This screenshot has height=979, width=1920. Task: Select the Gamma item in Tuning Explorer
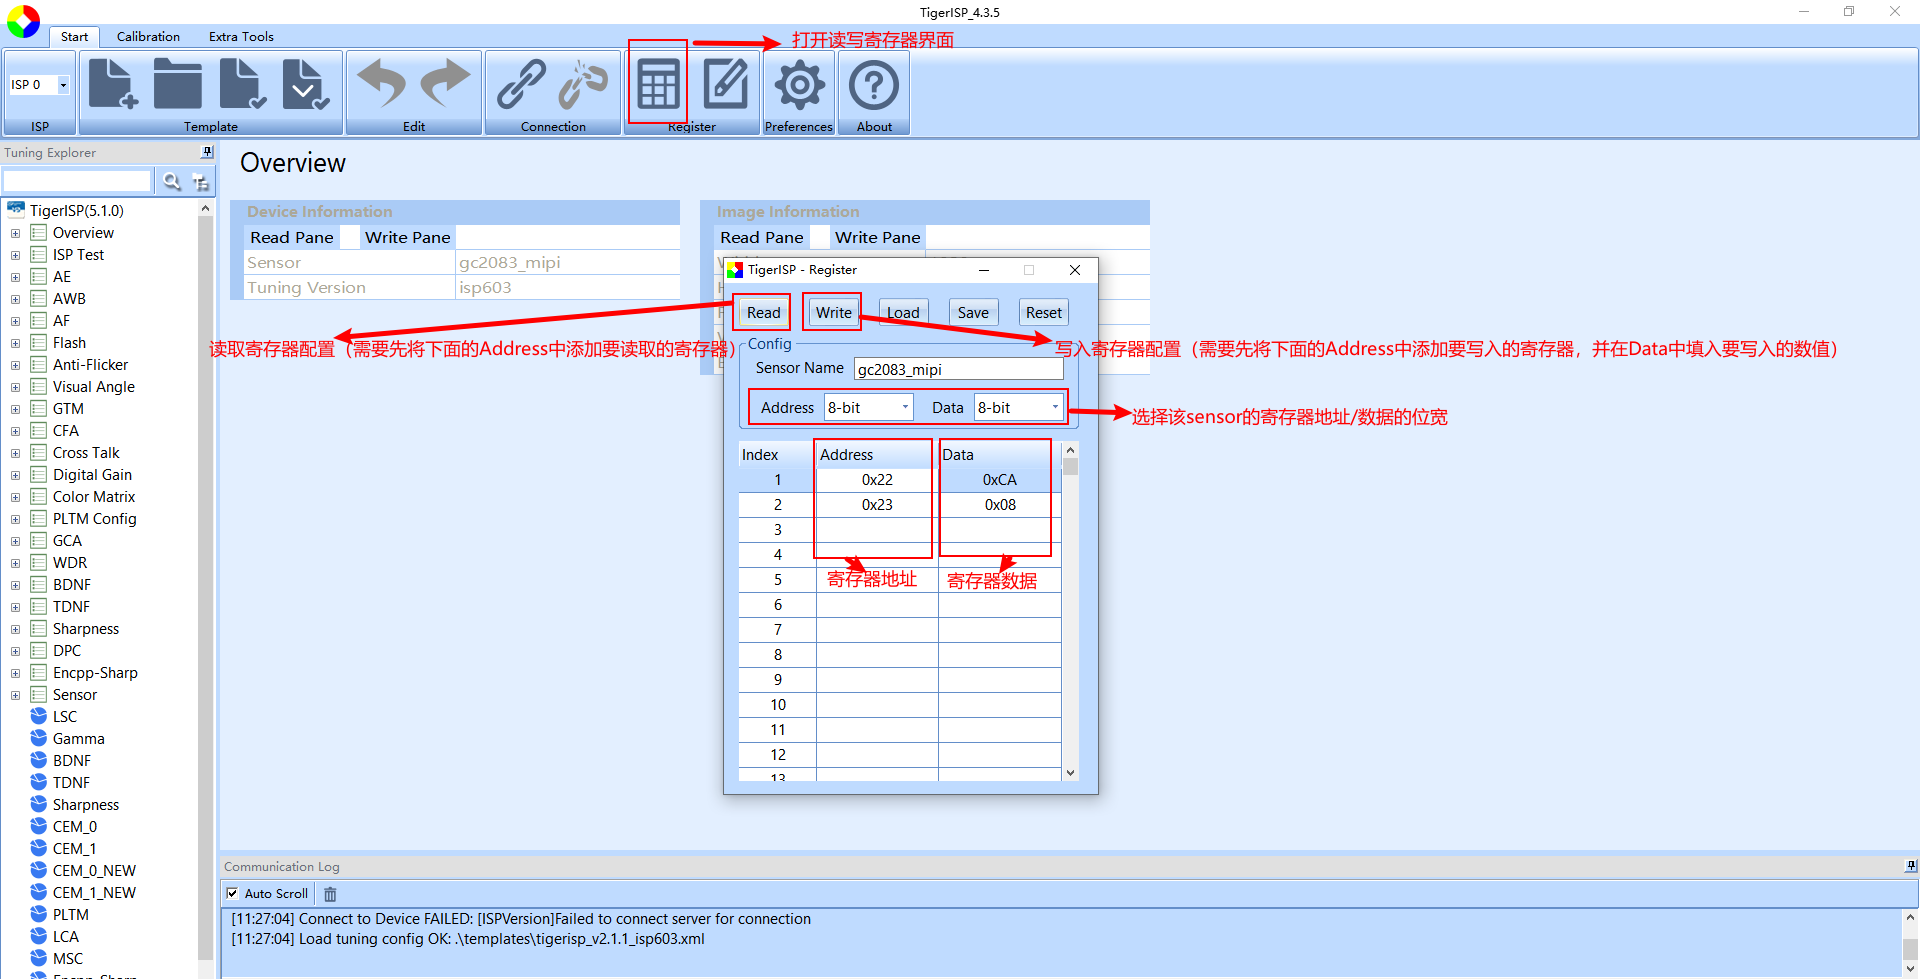[x=78, y=739]
